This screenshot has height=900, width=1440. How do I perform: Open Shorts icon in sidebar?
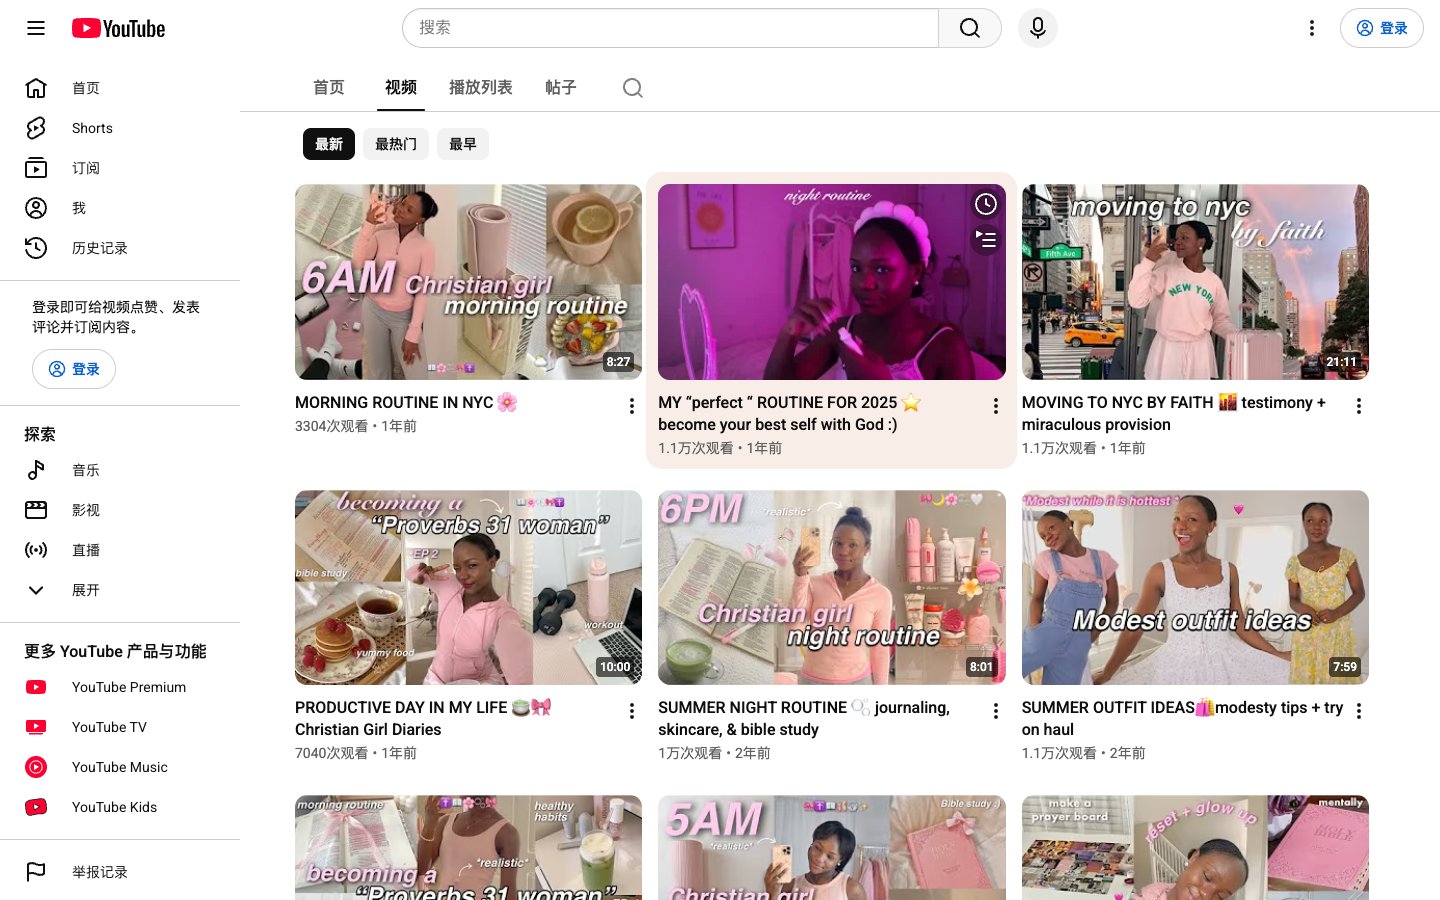click(x=36, y=128)
